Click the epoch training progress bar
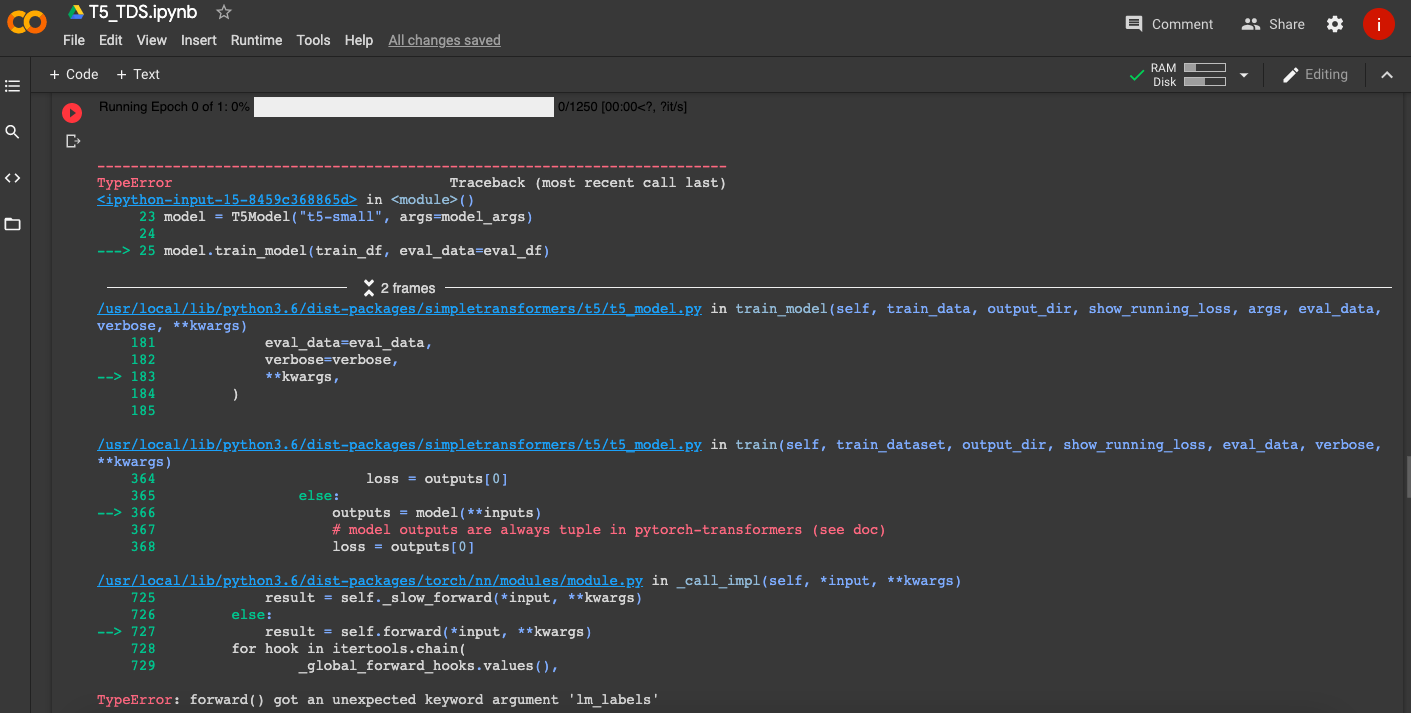 tap(403, 106)
